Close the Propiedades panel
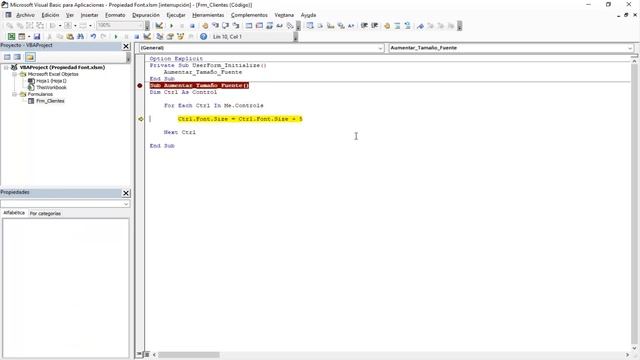 click(126, 193)
